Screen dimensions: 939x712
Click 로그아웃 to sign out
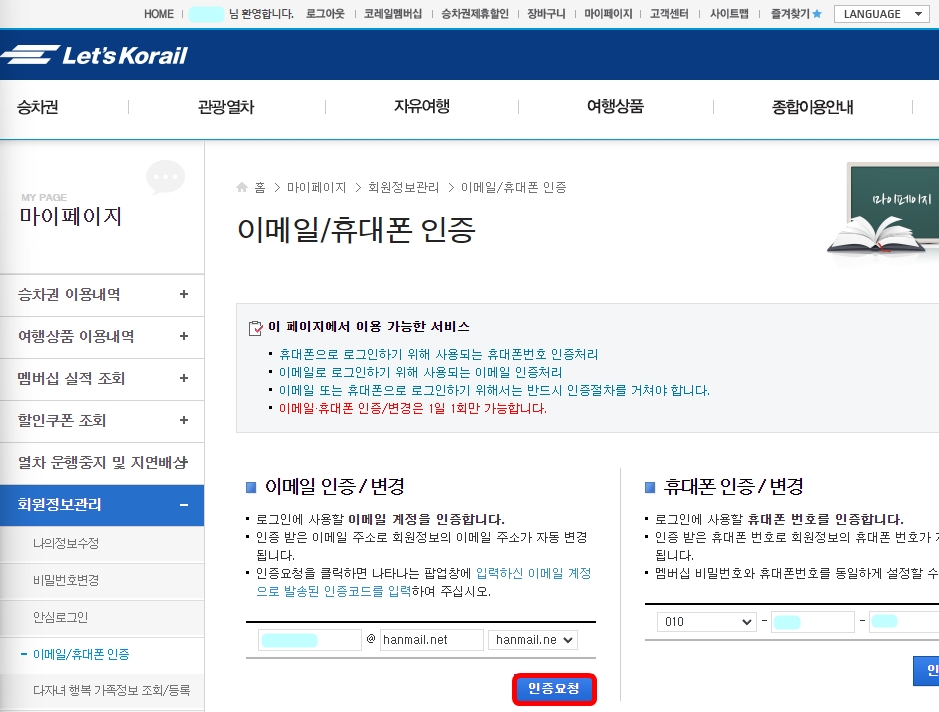(x=326, y=14)
